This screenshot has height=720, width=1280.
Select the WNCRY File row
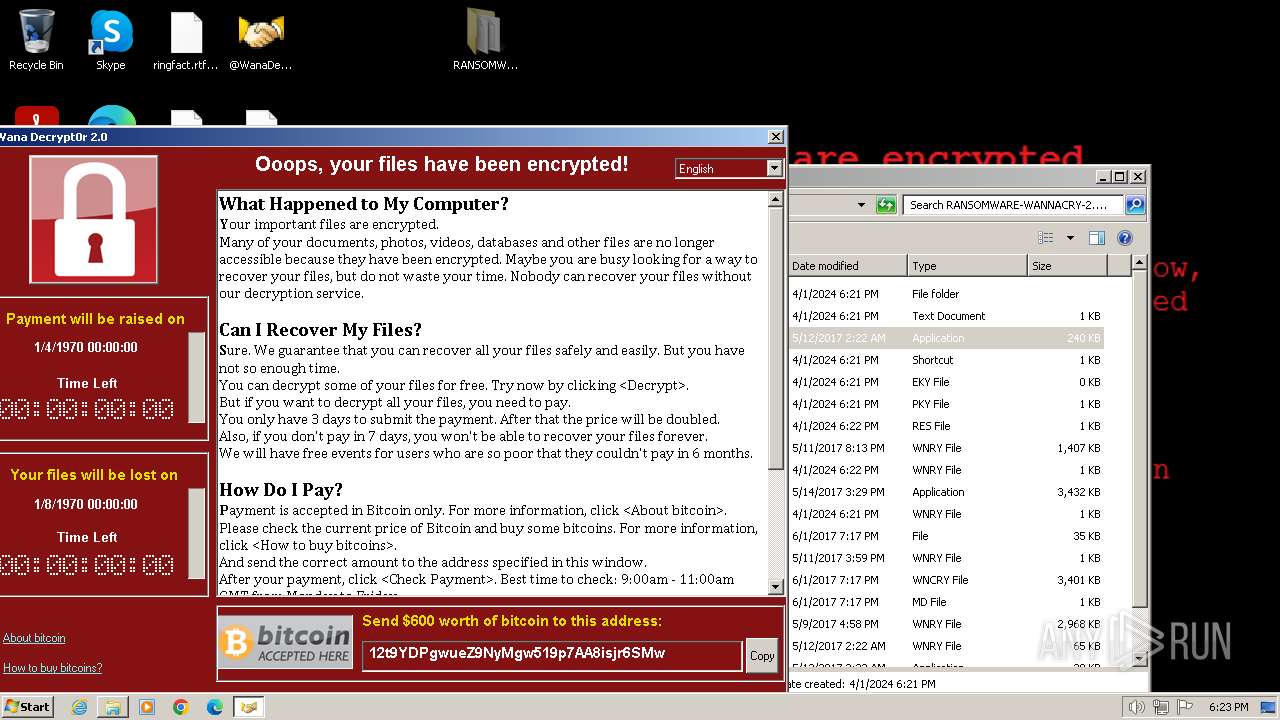(x=946, y=580)
